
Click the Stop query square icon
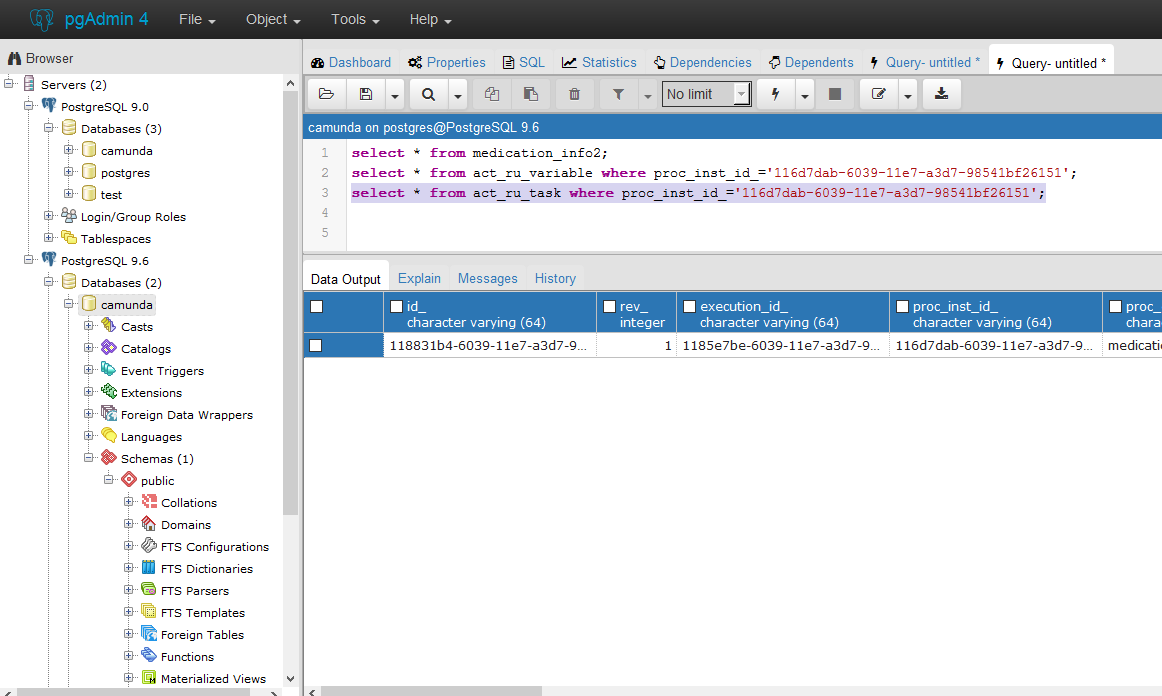tap(834, 94)
